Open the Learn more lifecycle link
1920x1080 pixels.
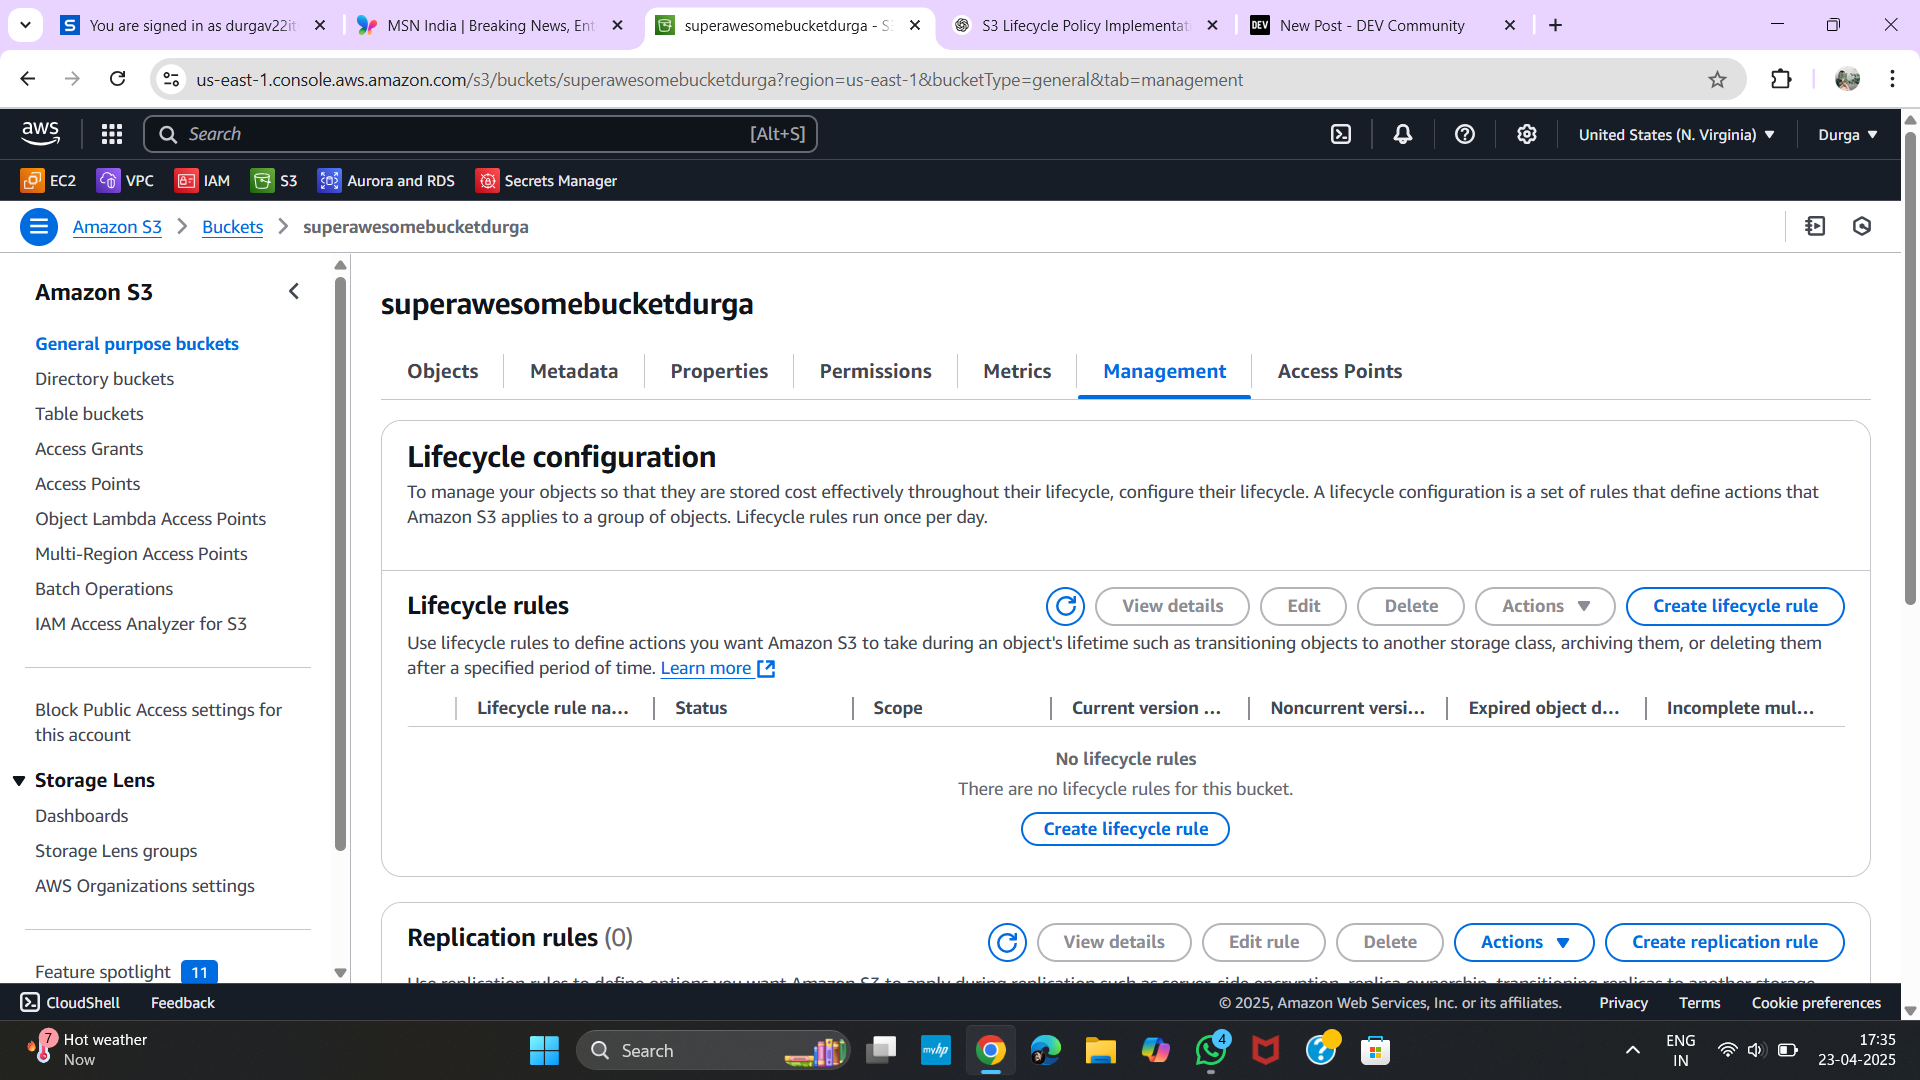coord(717,668)
